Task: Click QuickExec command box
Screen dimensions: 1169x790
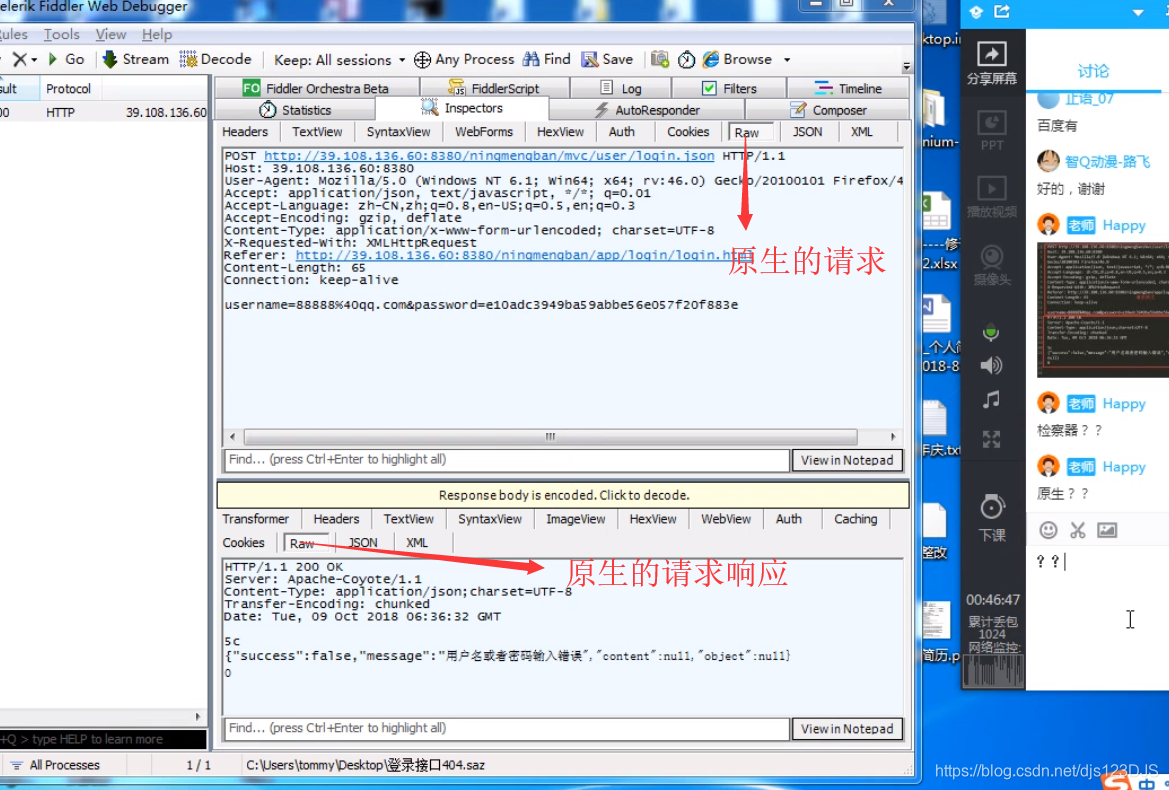Action: (103, 739)
